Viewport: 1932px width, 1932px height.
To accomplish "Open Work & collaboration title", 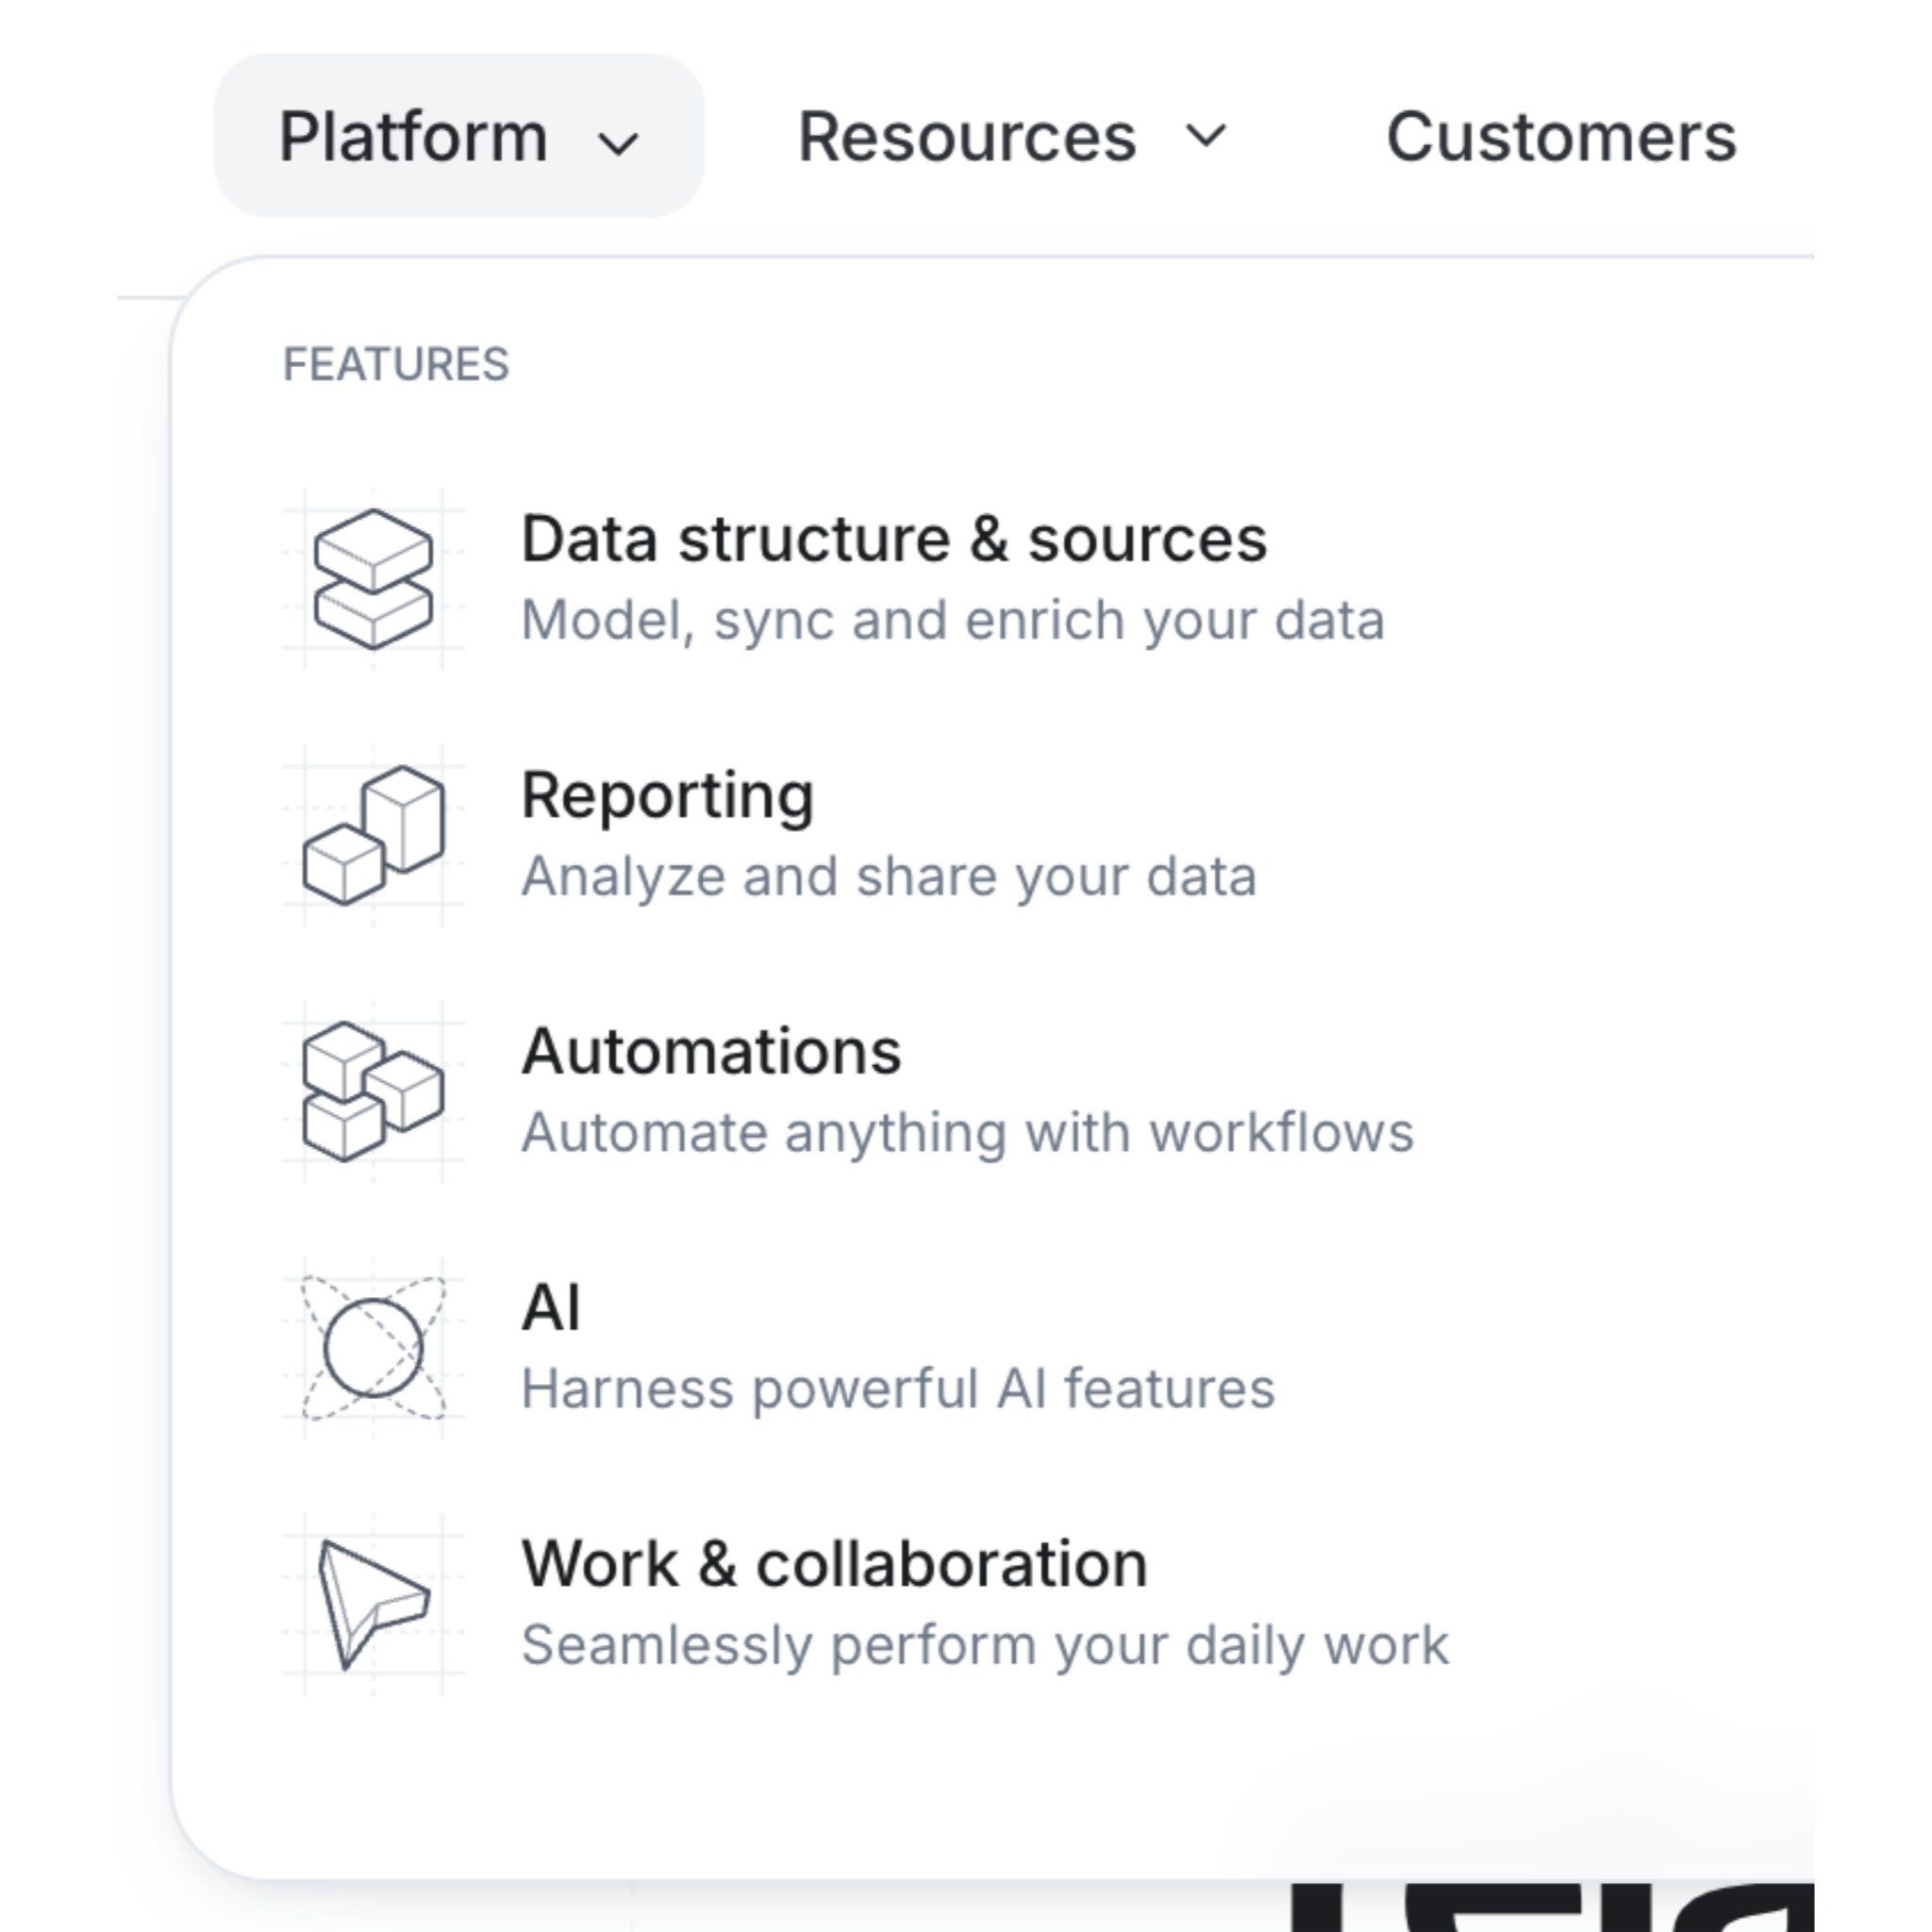I will coord(834,1564).
